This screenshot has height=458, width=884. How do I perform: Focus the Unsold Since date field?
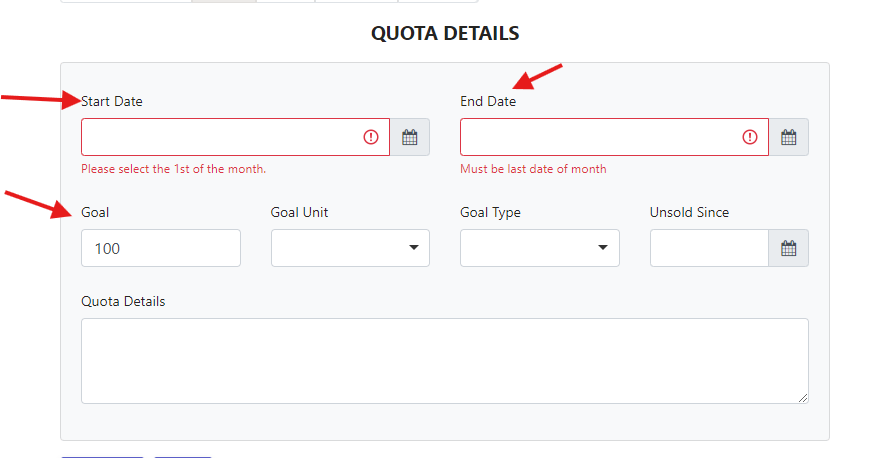708,249
